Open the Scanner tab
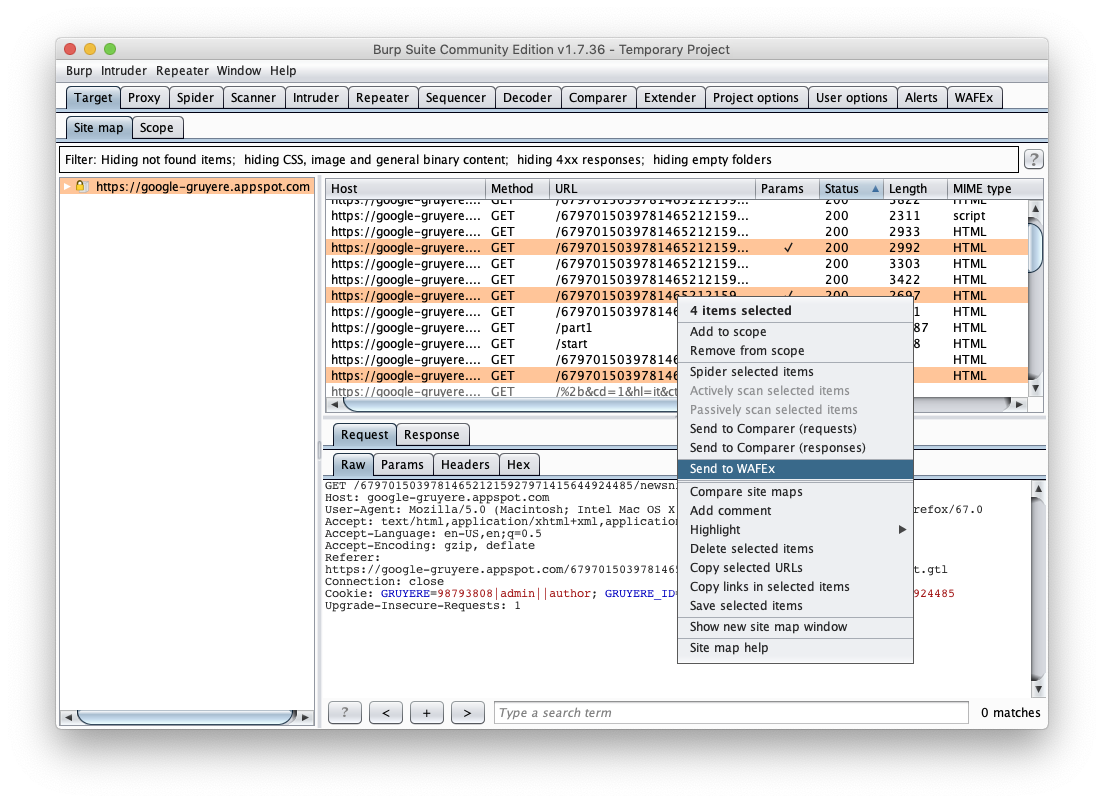 [253, 98]
